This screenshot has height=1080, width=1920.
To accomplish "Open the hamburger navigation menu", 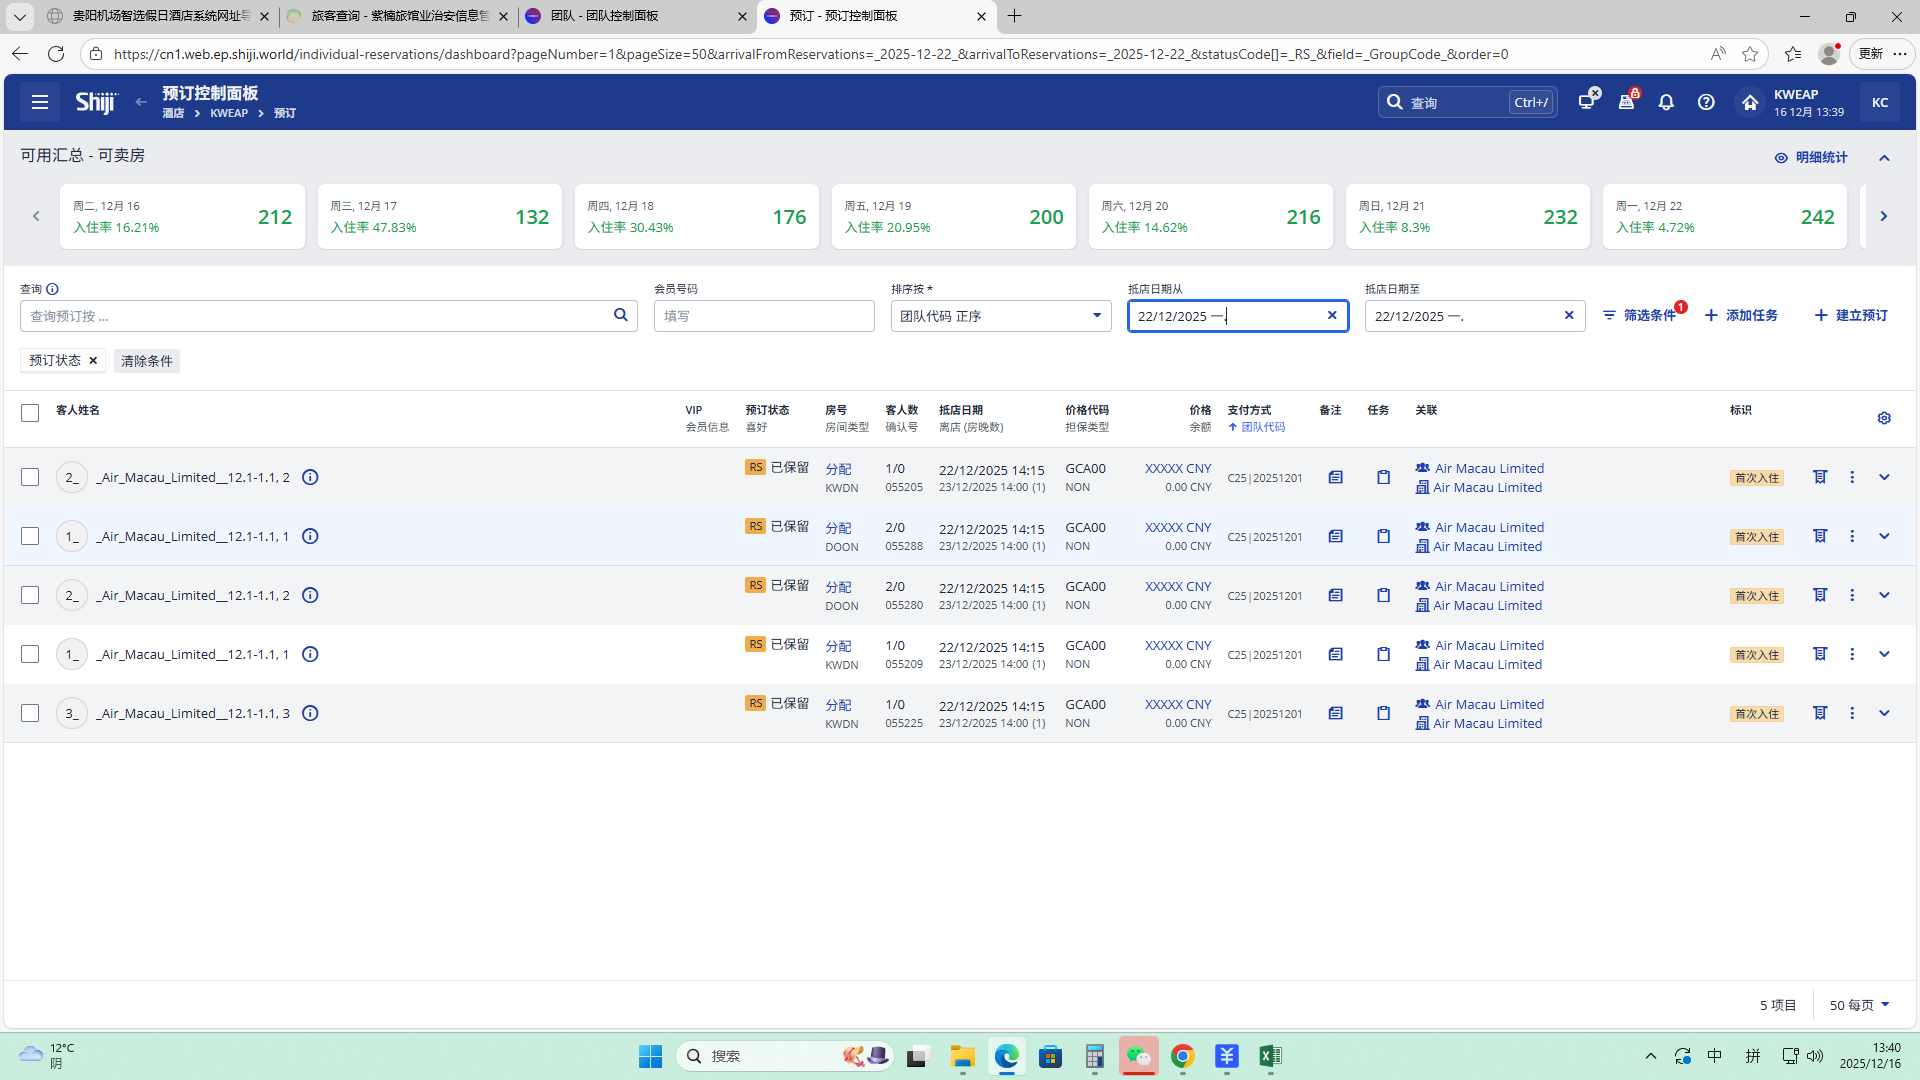I will point(40,102).
